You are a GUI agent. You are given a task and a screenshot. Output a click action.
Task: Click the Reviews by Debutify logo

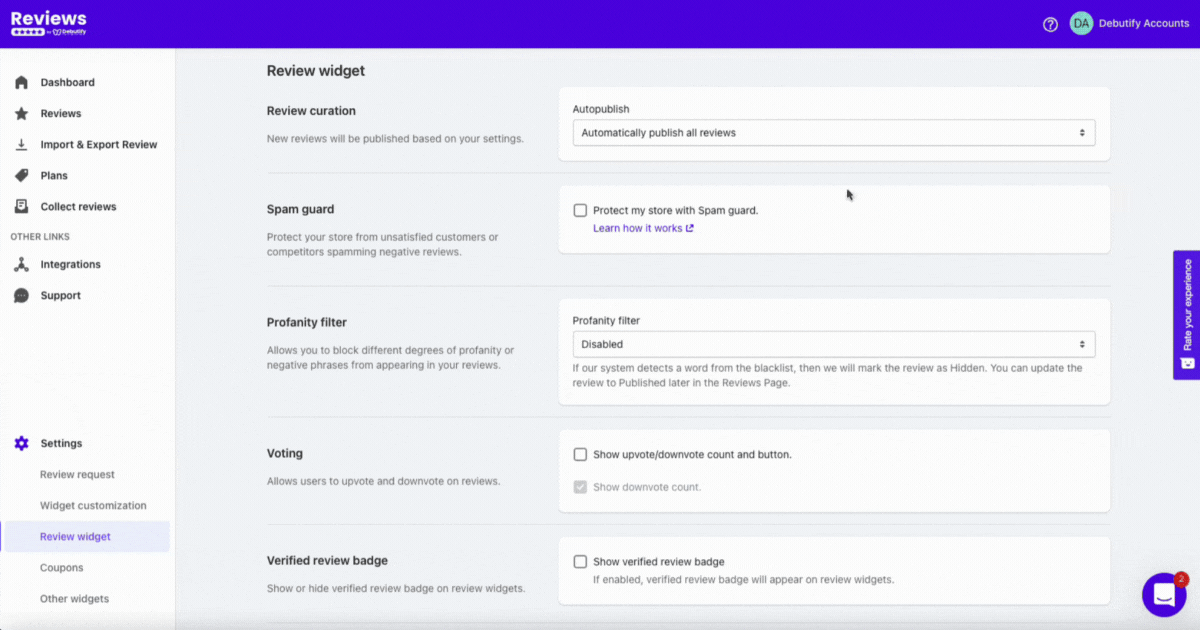coord(49,23)
